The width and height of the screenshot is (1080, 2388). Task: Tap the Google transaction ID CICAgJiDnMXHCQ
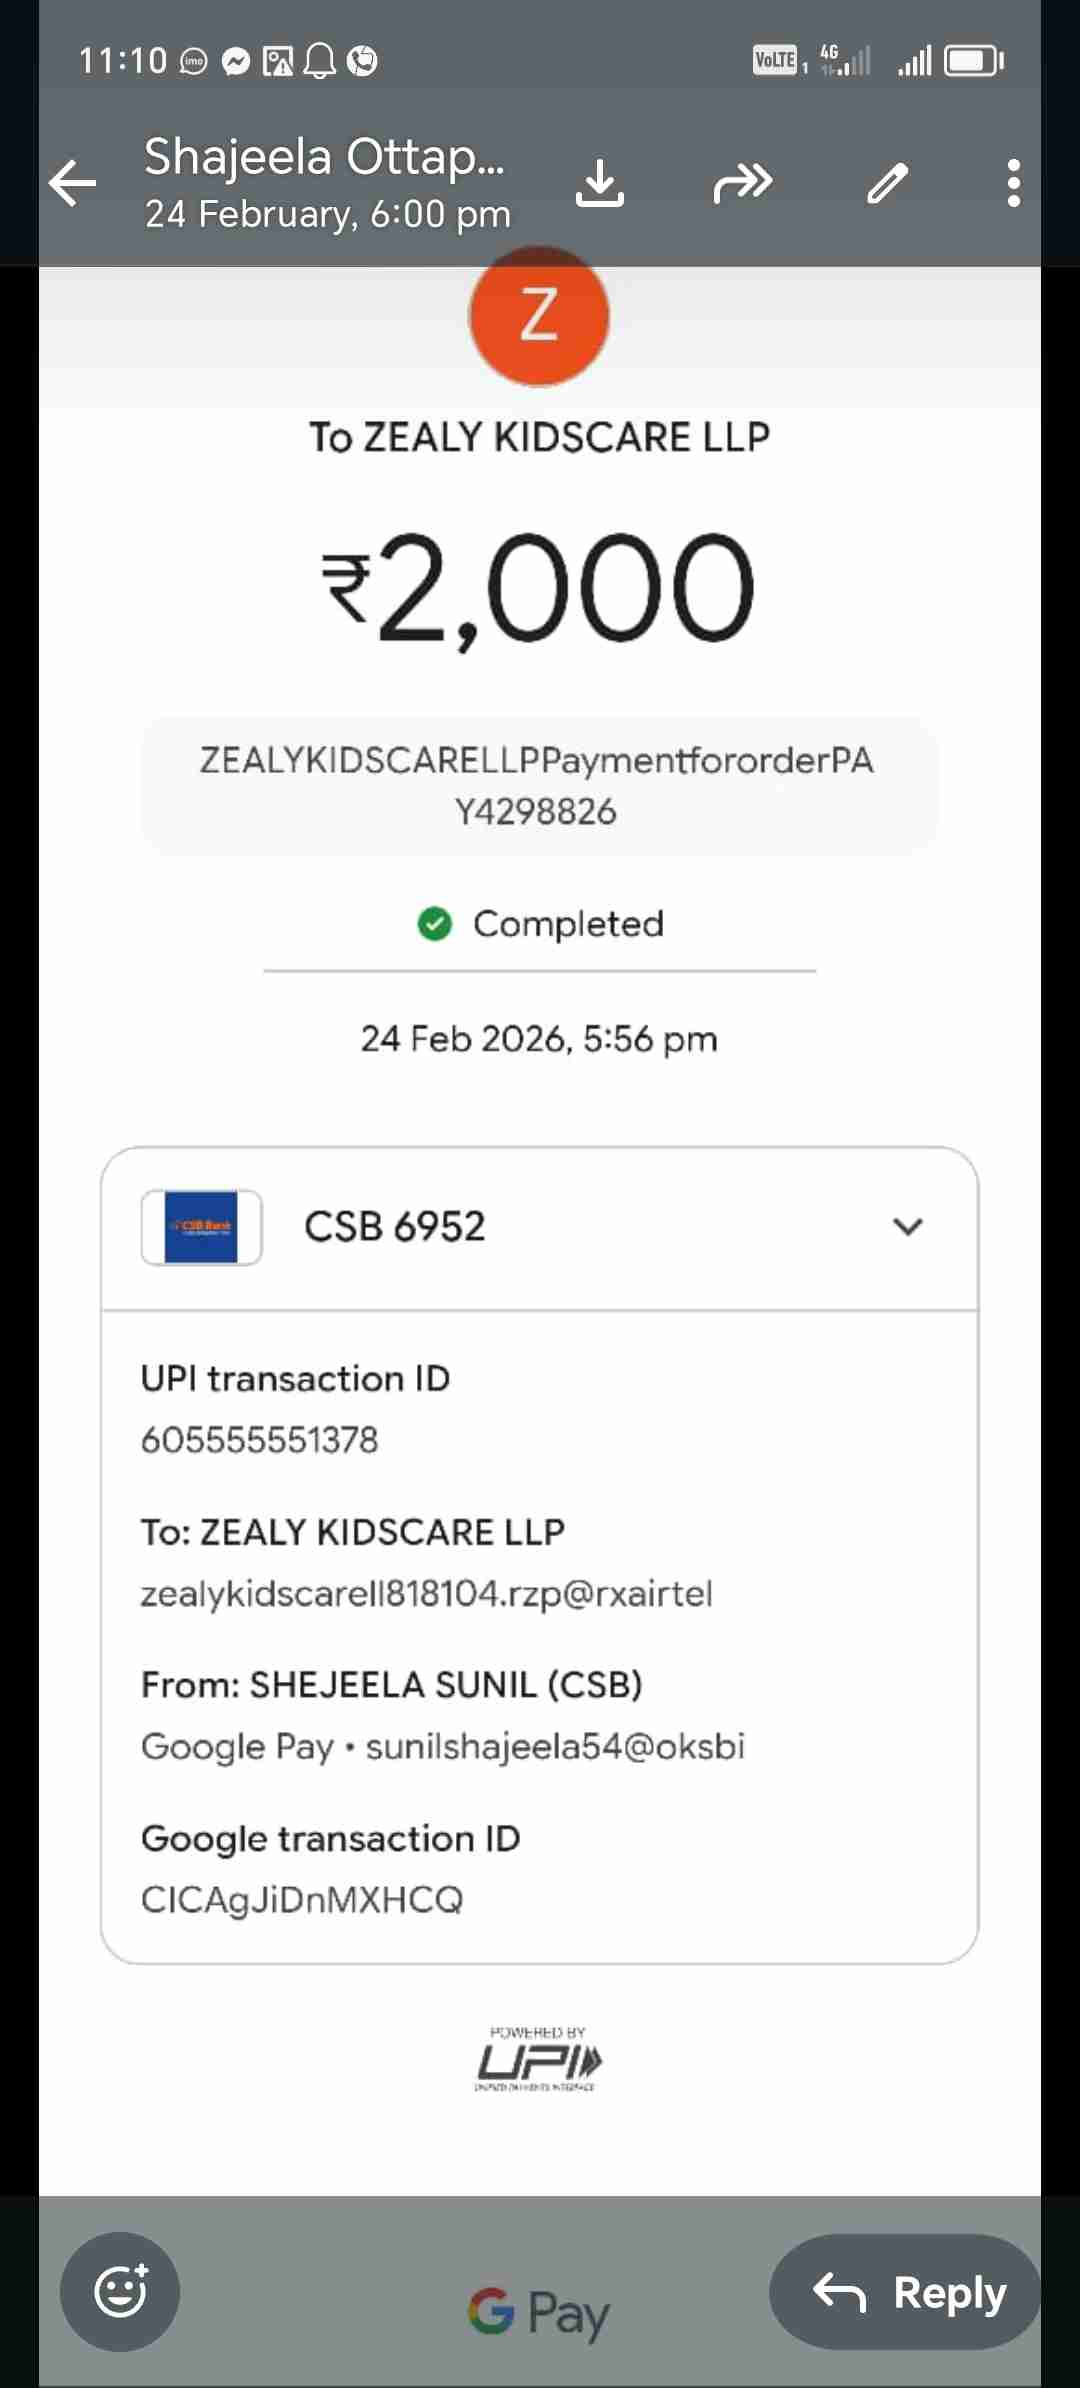302,1900
